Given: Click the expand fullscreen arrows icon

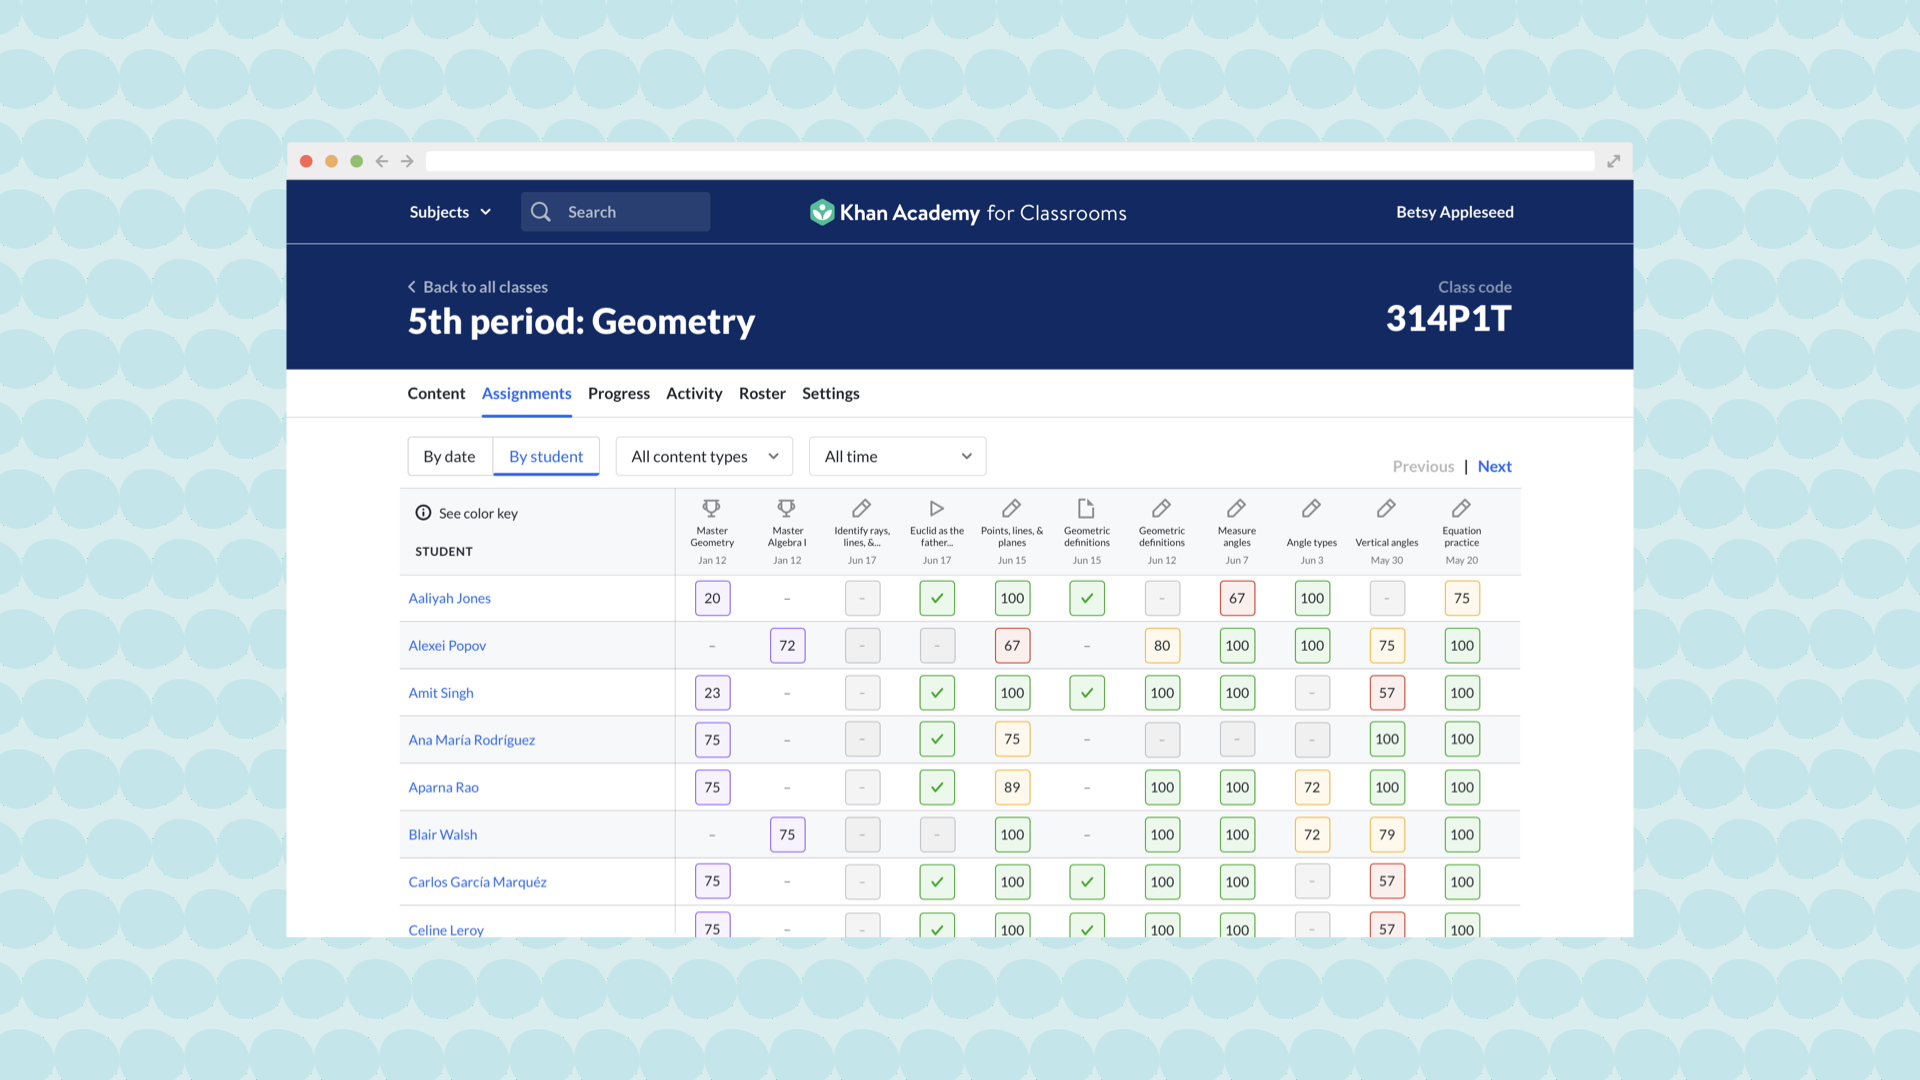Looking at the screenshot, I should point(1613,161).
